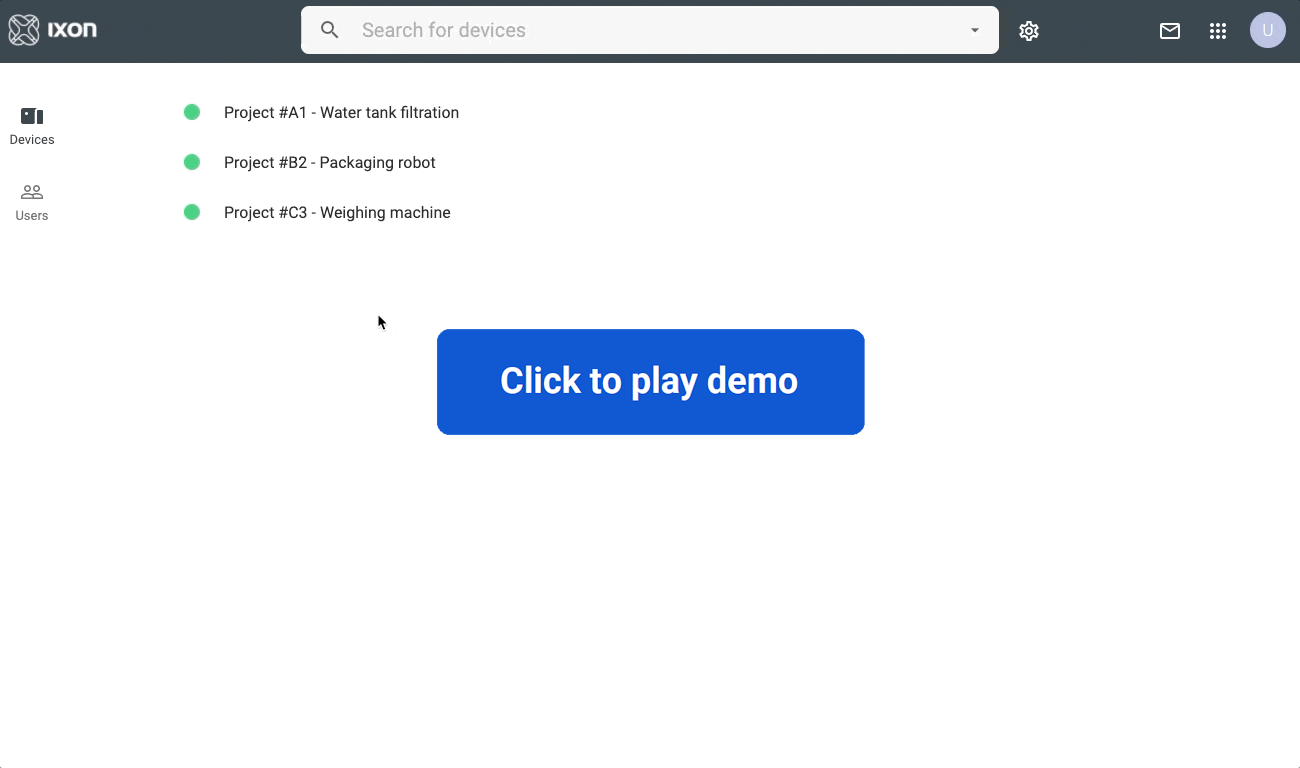Image resolution: width=1300 pixels, height=768 pixels.
Task: Open the messages envelope icon
Action: click(x=1169, y=30)
